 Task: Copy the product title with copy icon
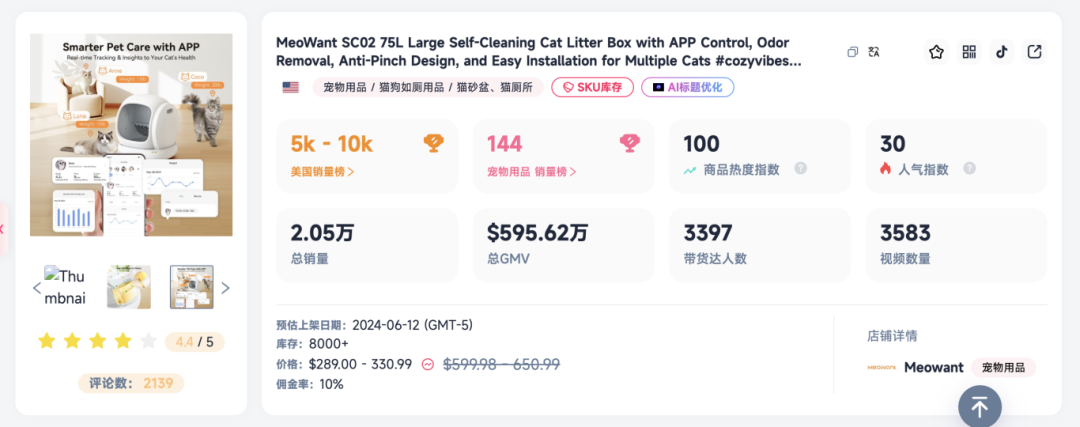click(852, 52)
